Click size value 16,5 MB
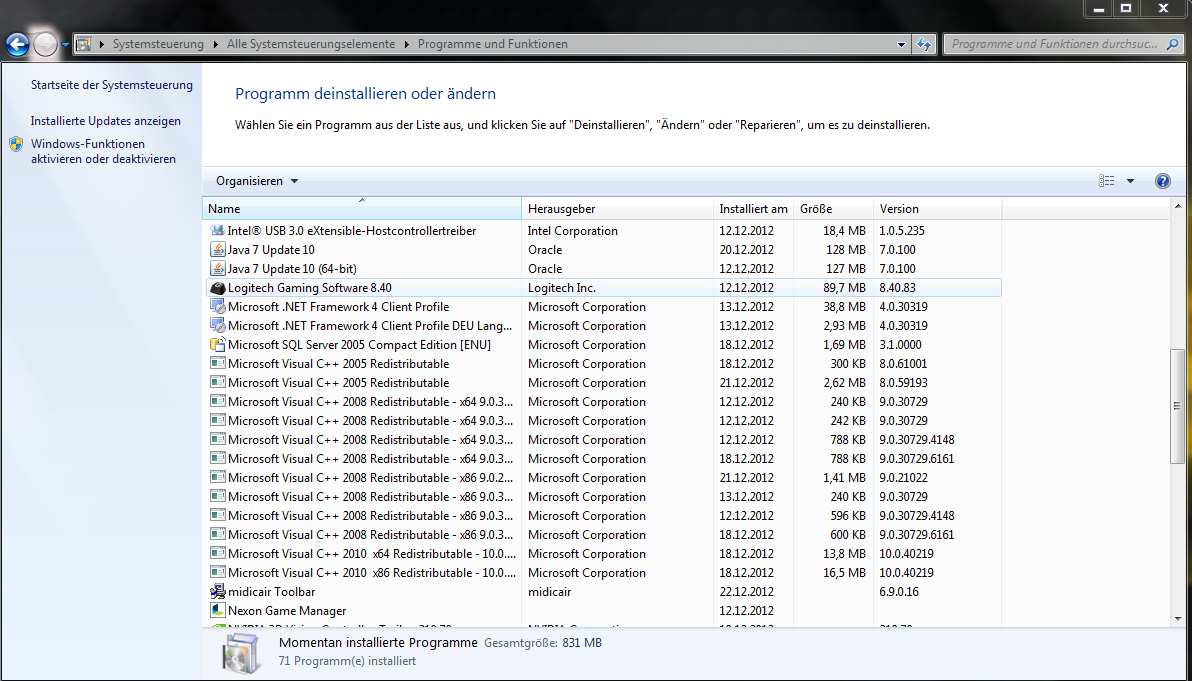Viewport: 1192px width, 681px height. (x=844, y=572)
